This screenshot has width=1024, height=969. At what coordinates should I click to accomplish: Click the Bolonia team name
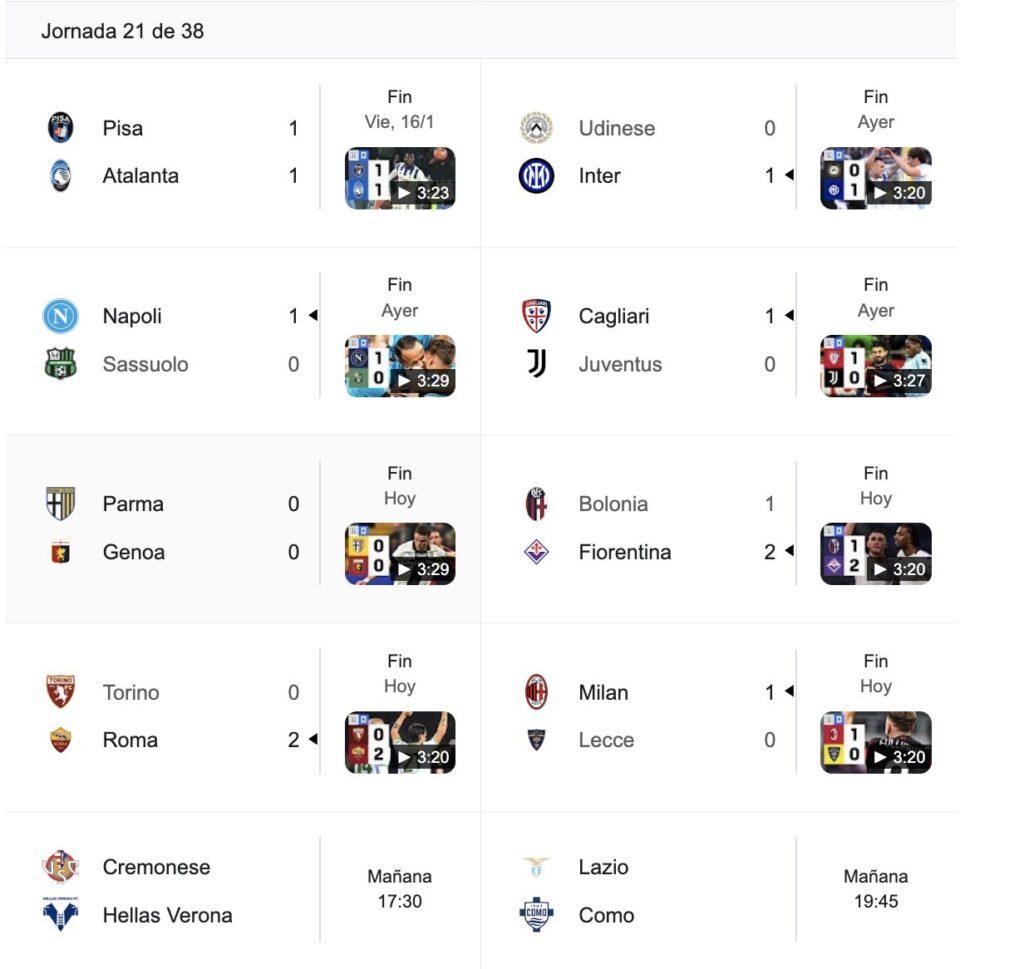(613, 504)
